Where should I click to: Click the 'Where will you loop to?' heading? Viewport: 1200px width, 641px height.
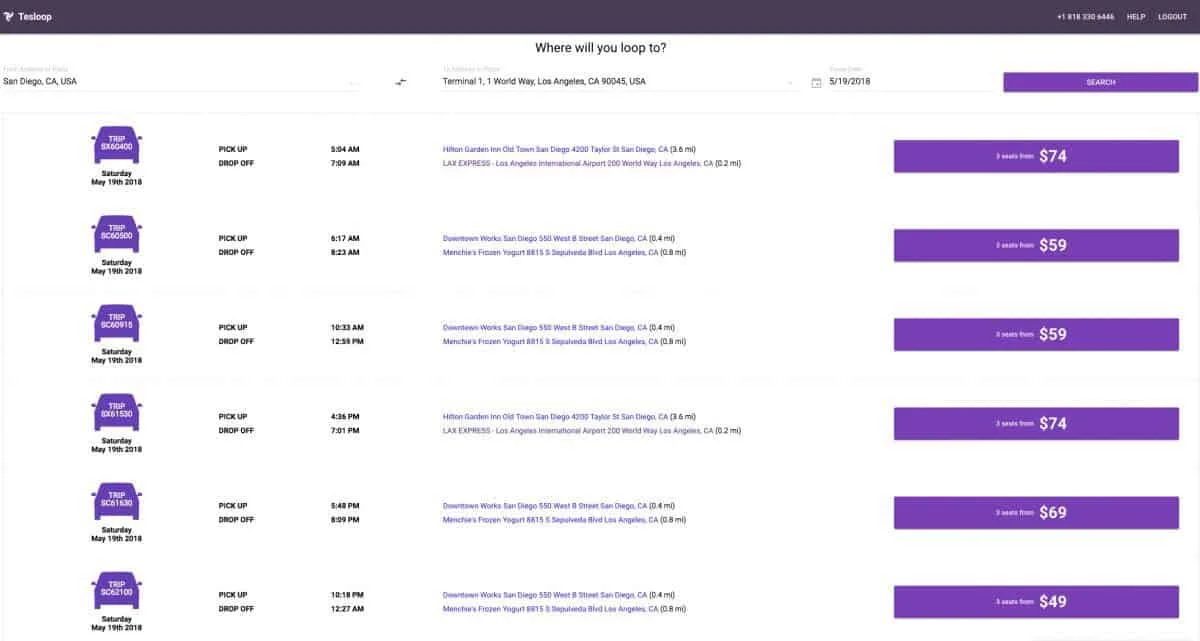600,48
